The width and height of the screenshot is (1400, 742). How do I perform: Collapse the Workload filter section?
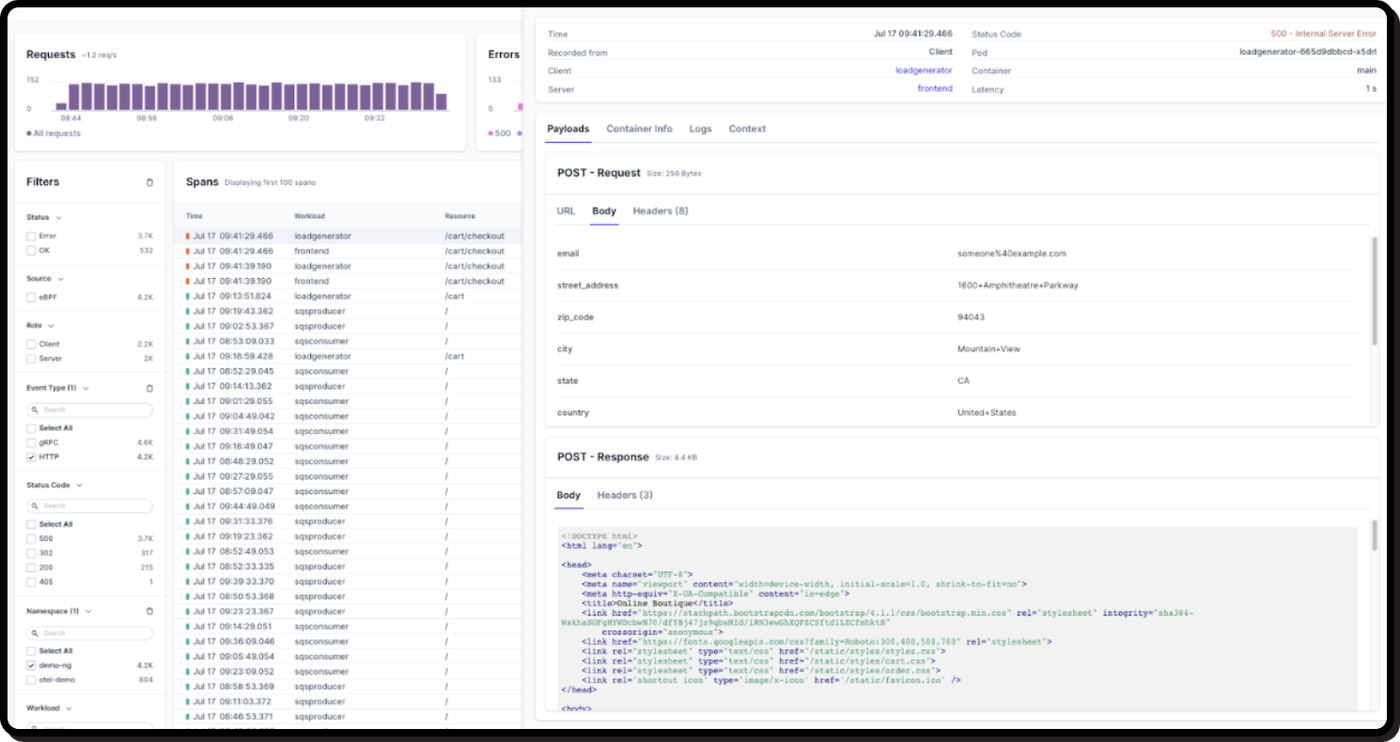click(x=69, y=708)
